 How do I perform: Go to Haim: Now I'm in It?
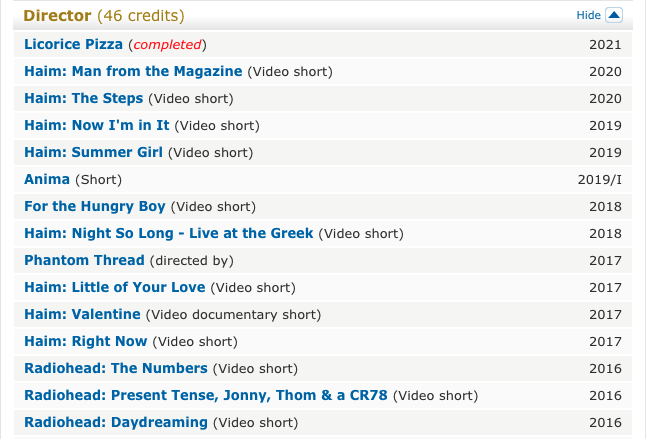pyautogui.click(x=97, y=125)
